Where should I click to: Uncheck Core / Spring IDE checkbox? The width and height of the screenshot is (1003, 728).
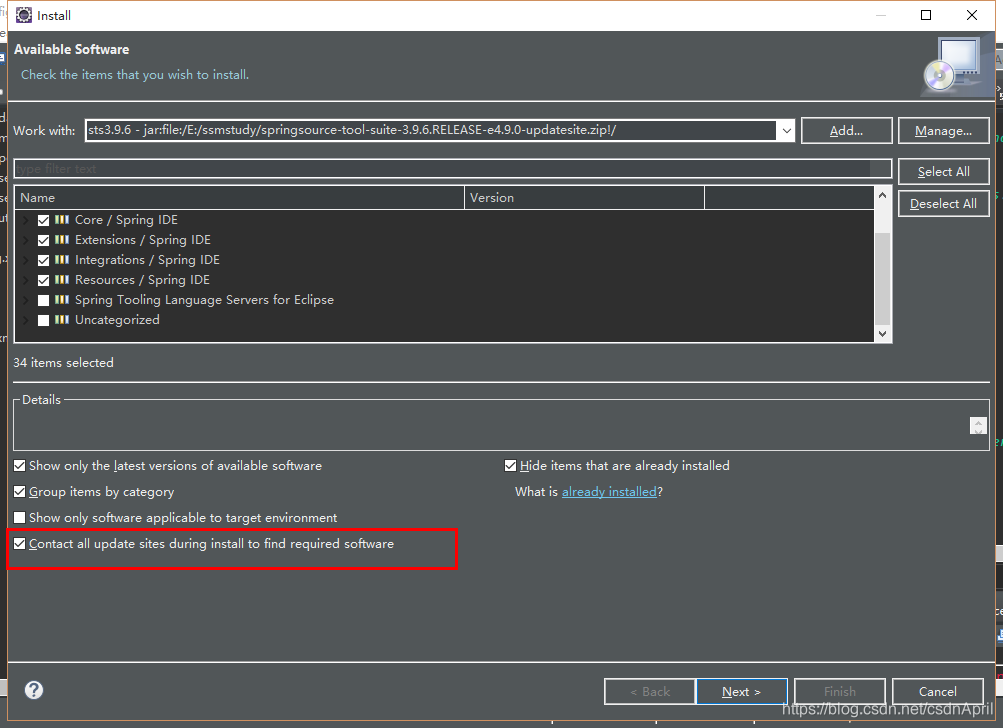43,220
